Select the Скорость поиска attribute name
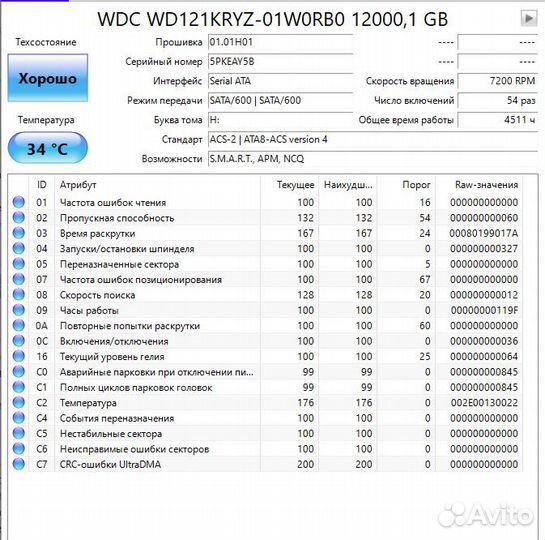The width and height of the screenshot is (545, 540). pyautogui.click(x=97, y=295)
